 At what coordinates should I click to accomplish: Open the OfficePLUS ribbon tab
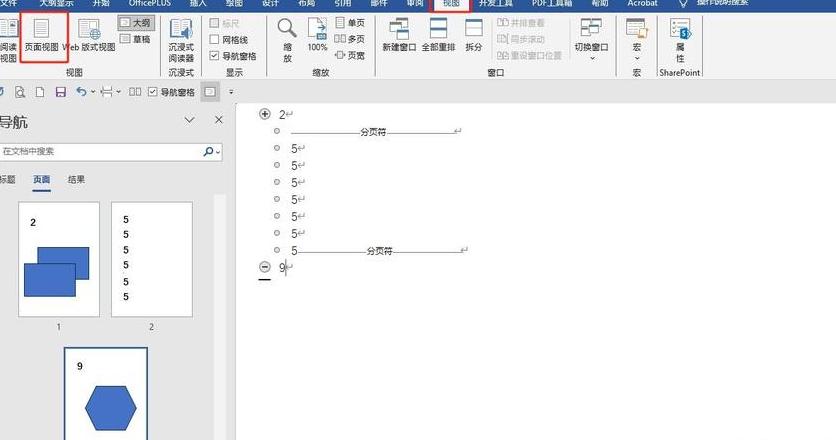click(x=150, y=3)
